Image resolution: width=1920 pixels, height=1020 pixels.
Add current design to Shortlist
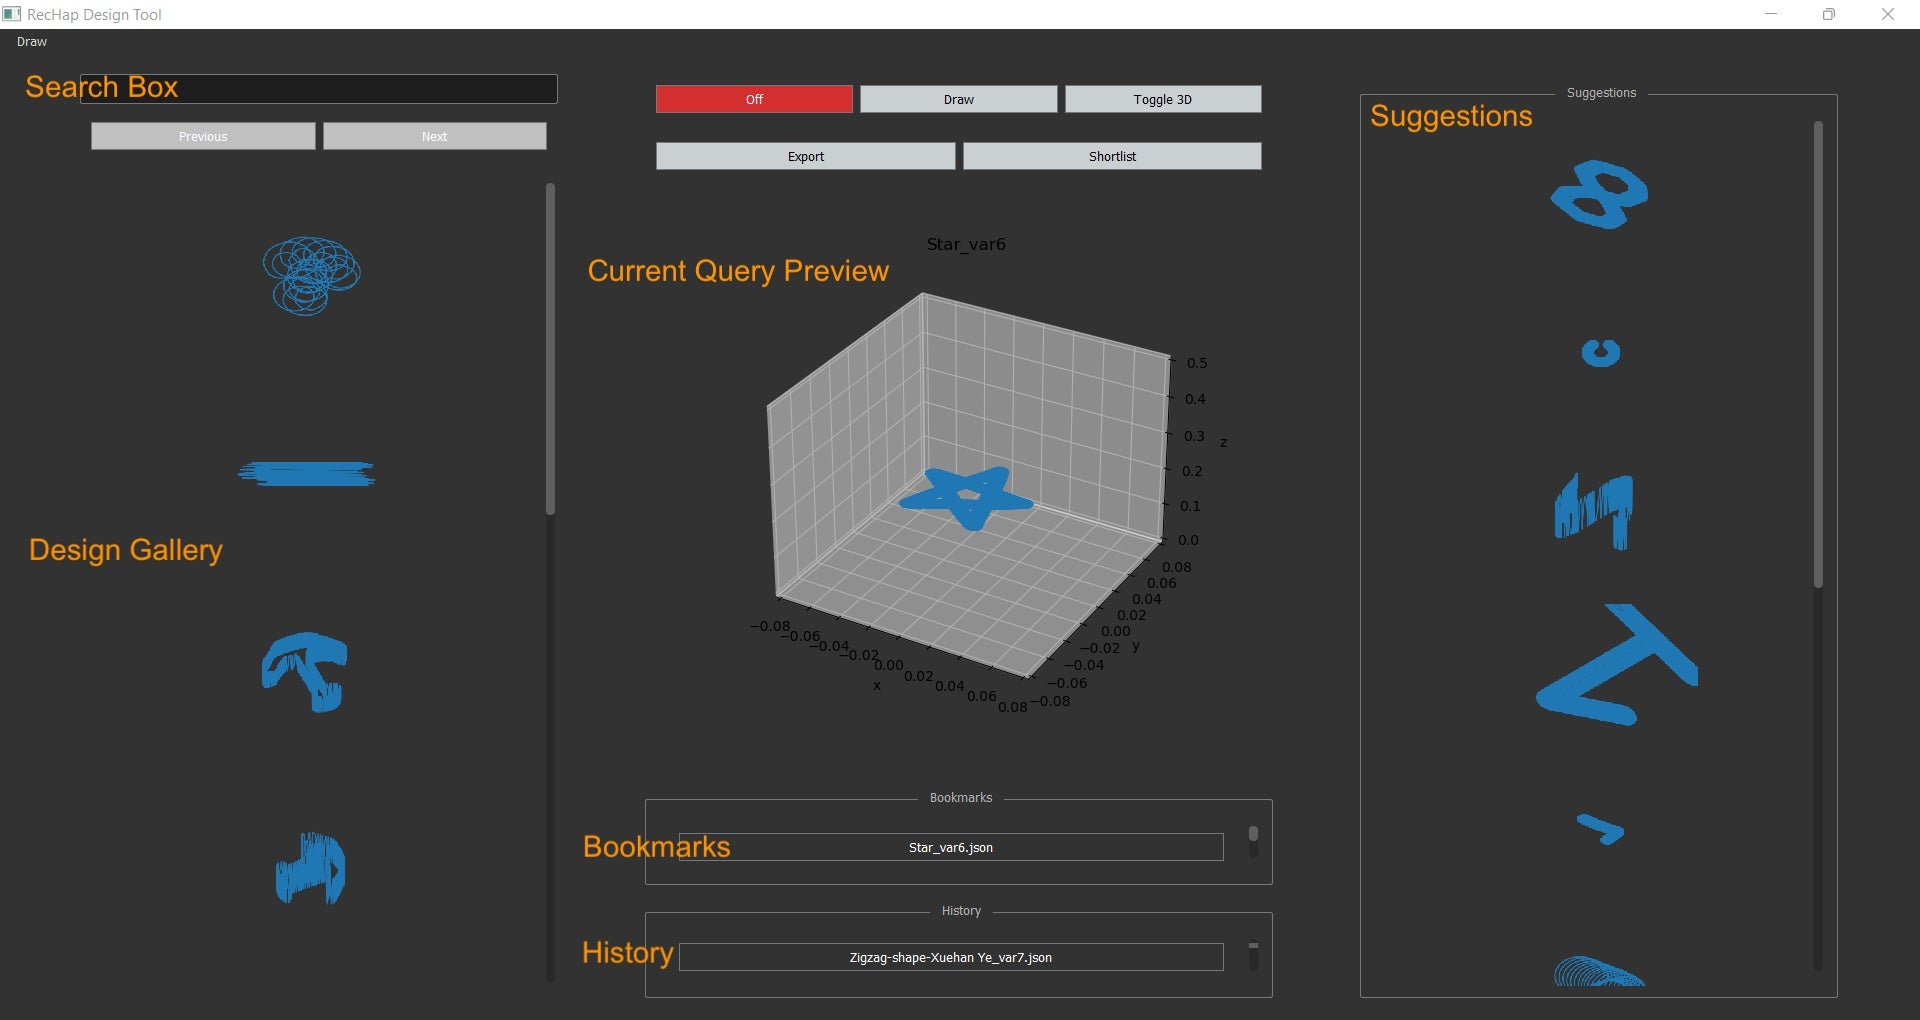[1112, 156]
